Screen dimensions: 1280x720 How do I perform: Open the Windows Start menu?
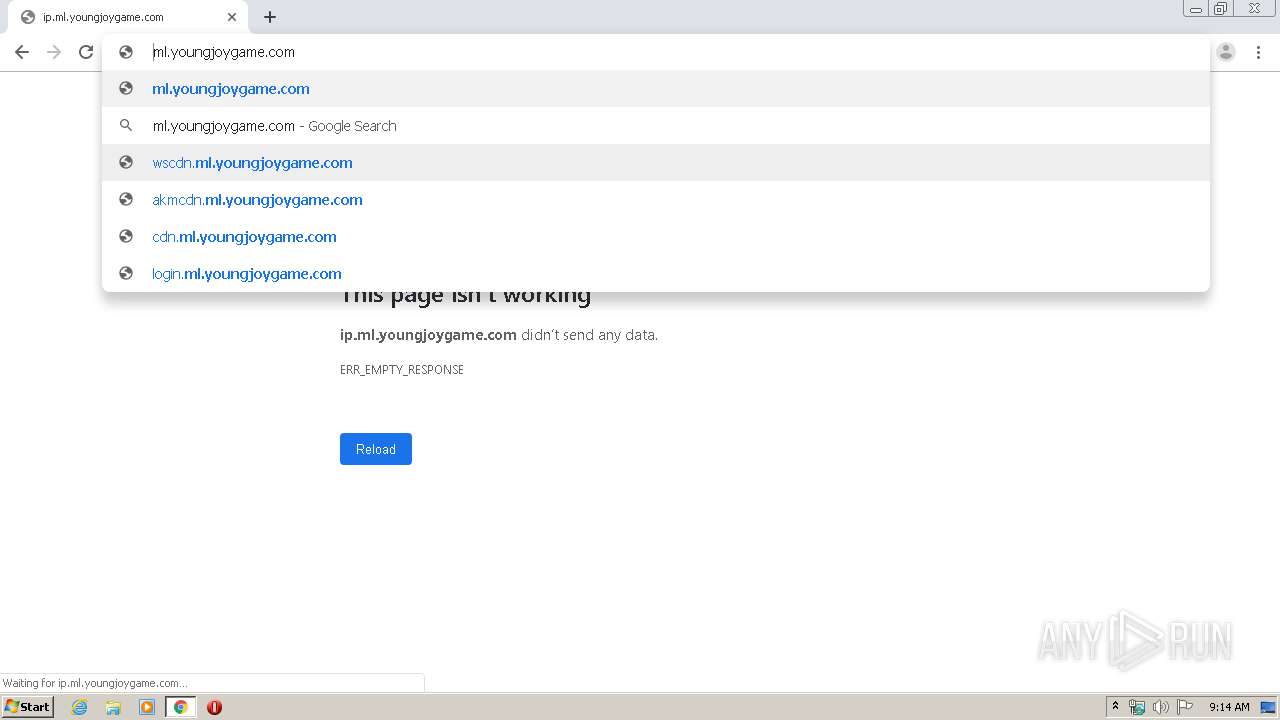(x=27, y=706)
